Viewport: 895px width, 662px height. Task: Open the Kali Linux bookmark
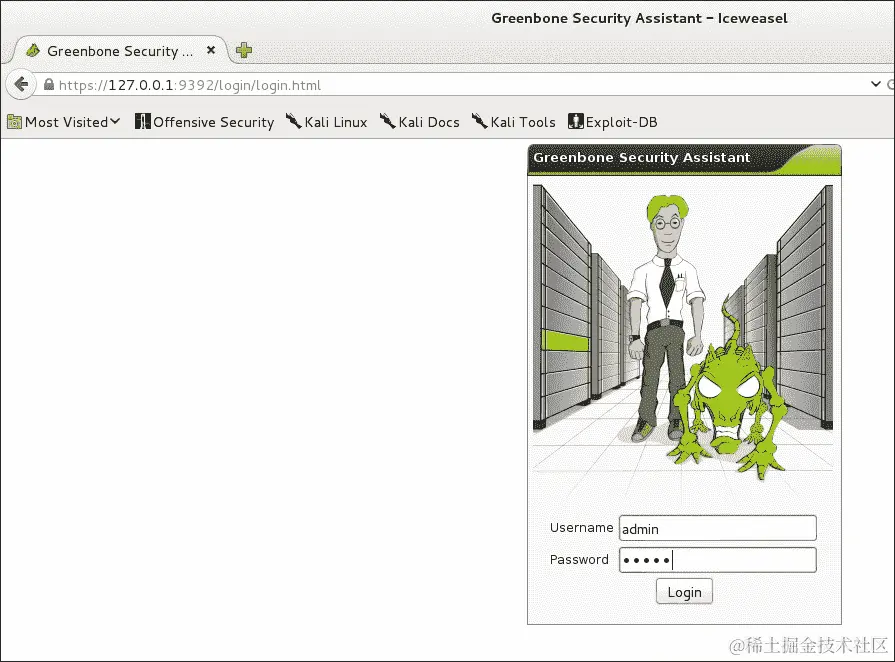(x=326, y=122)
